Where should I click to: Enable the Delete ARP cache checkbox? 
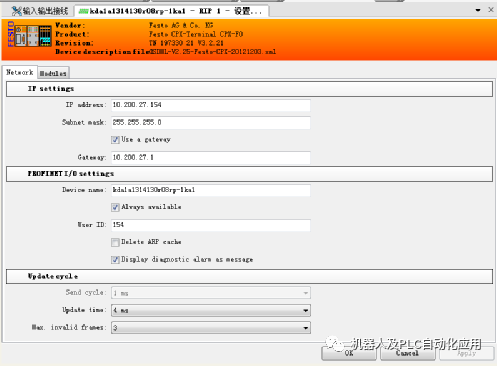(115, 242)
